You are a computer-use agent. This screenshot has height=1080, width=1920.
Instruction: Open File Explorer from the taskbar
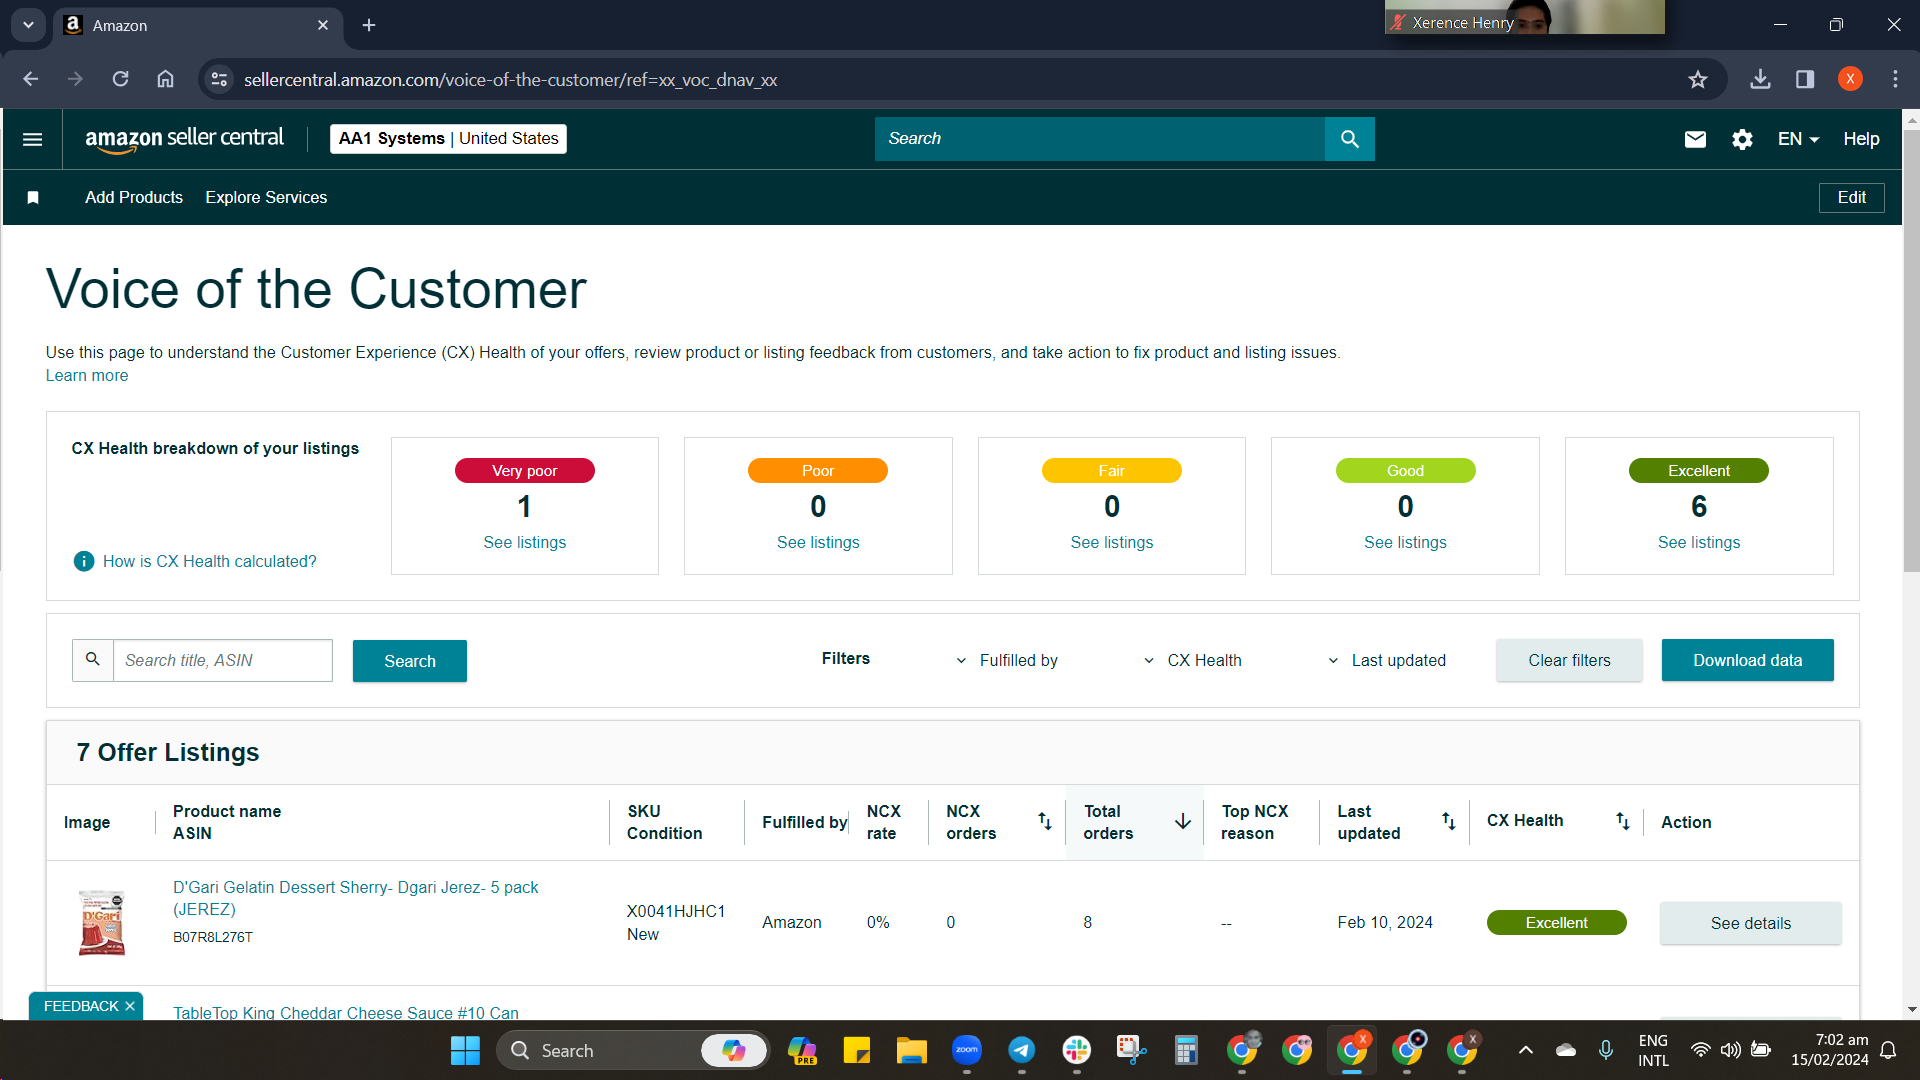pyautogui.click(x=911, y=1050)
